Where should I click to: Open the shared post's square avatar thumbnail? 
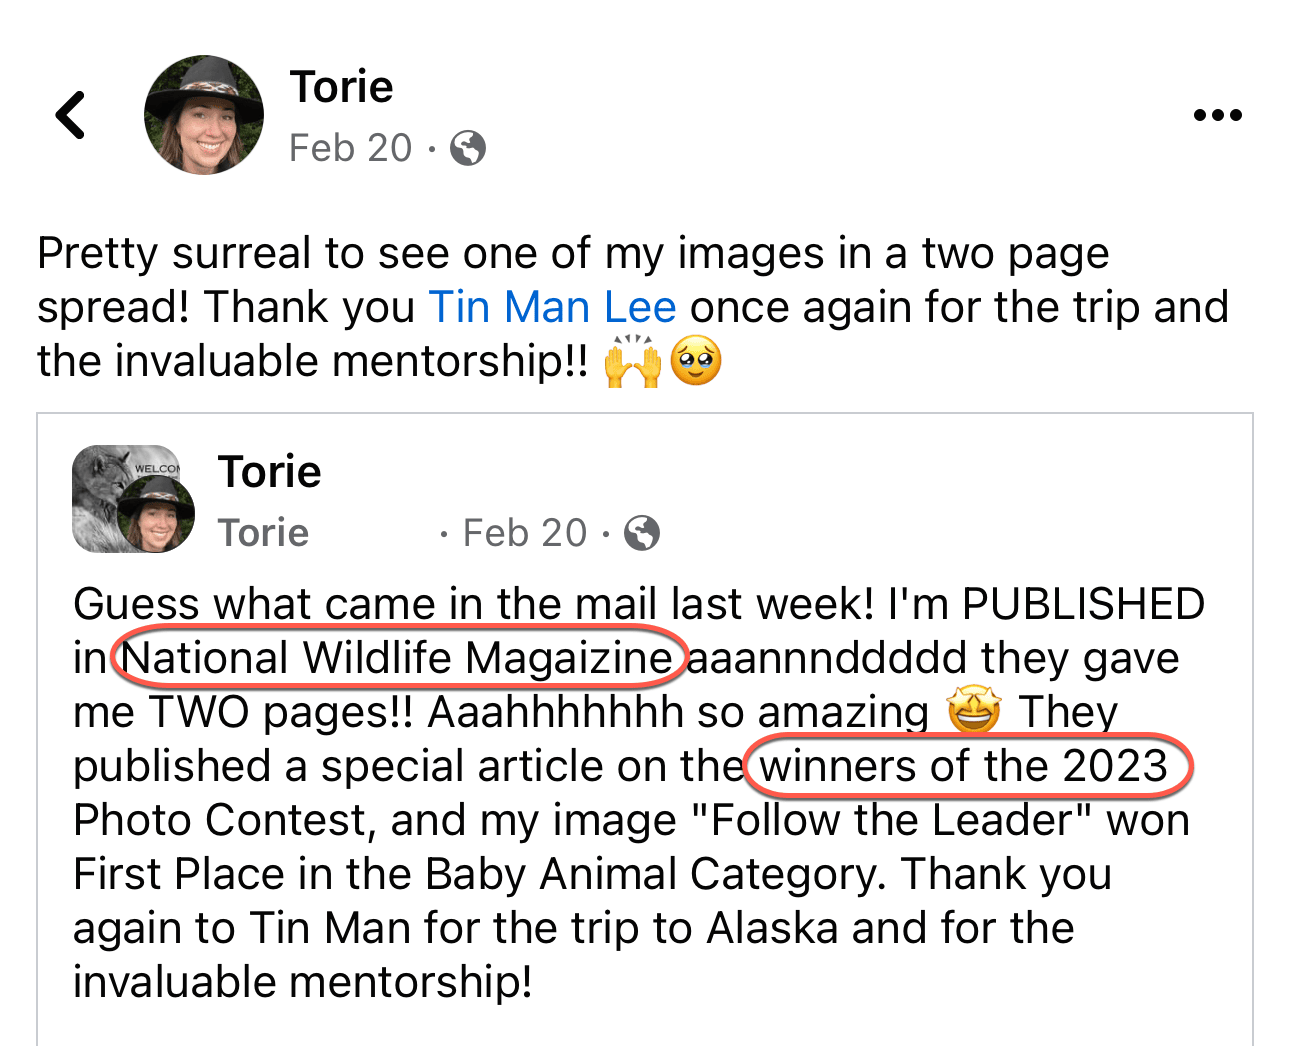pyautogui.click(x=134, y=499)
